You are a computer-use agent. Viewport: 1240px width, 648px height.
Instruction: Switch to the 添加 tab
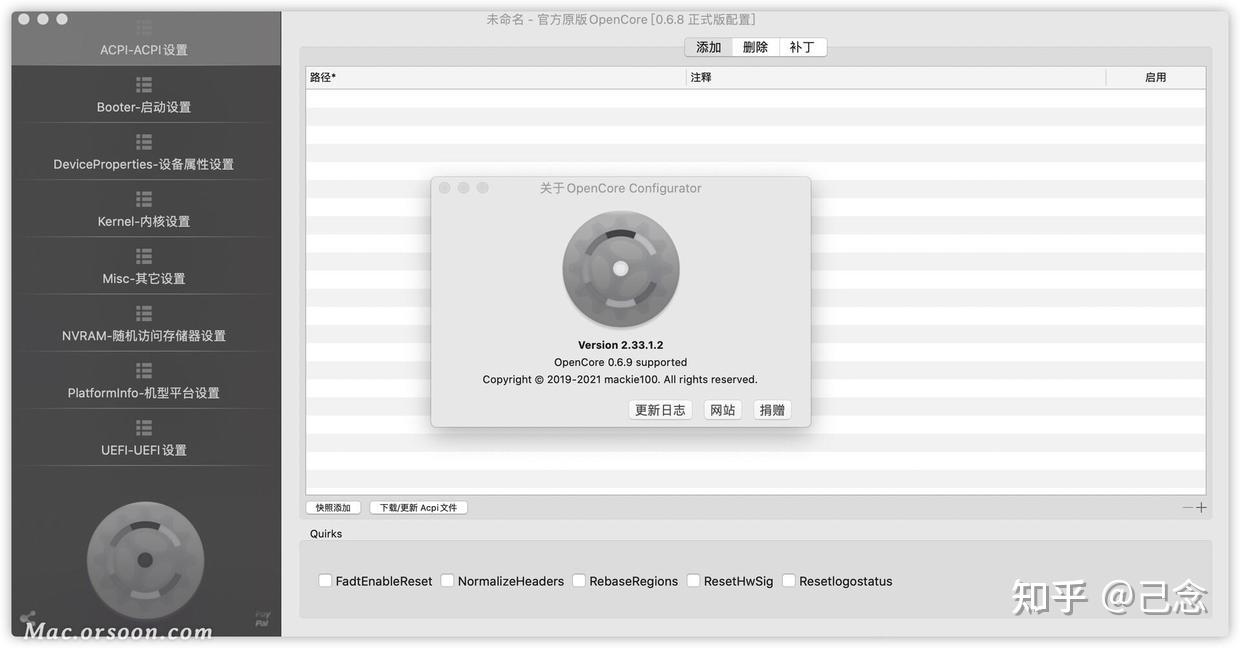pos(708,47)
